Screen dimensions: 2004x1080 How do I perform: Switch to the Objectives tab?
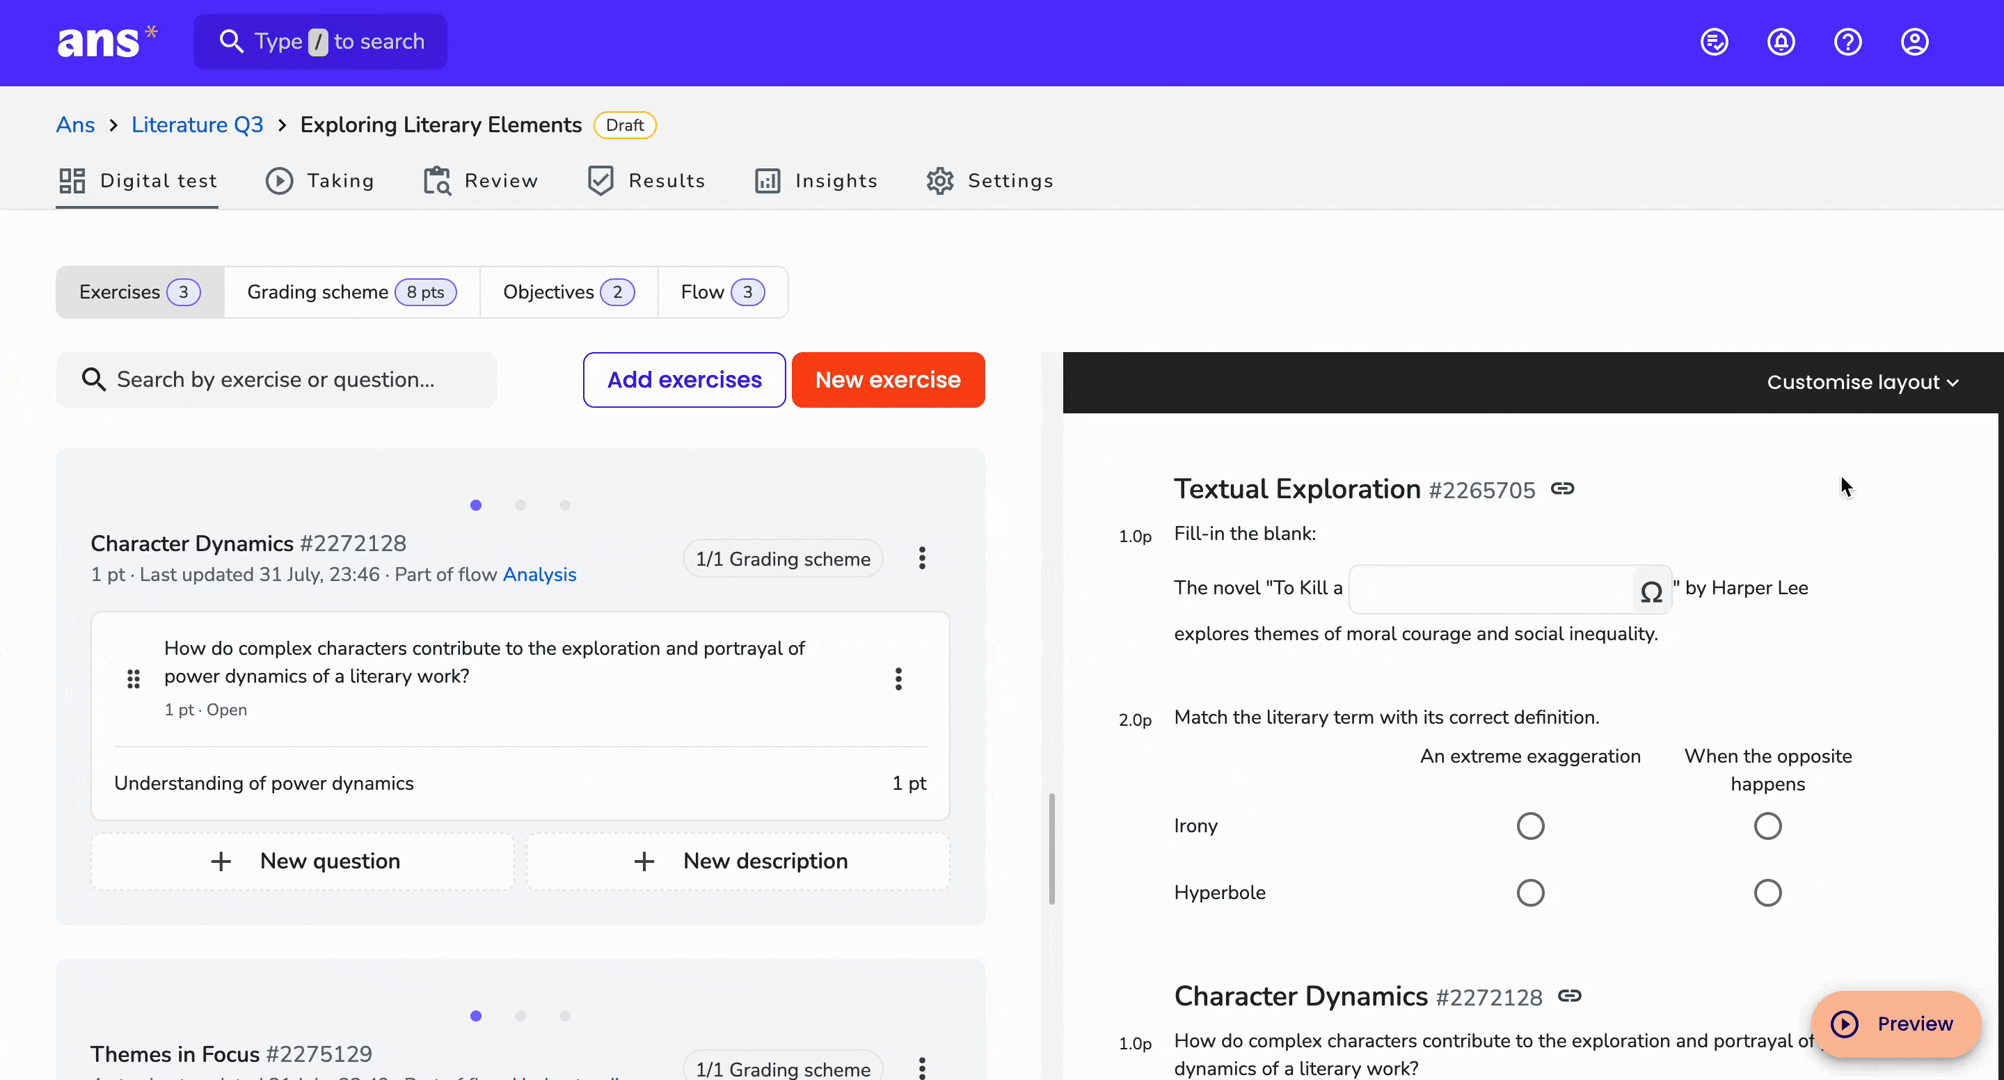(x=569, y=292)
